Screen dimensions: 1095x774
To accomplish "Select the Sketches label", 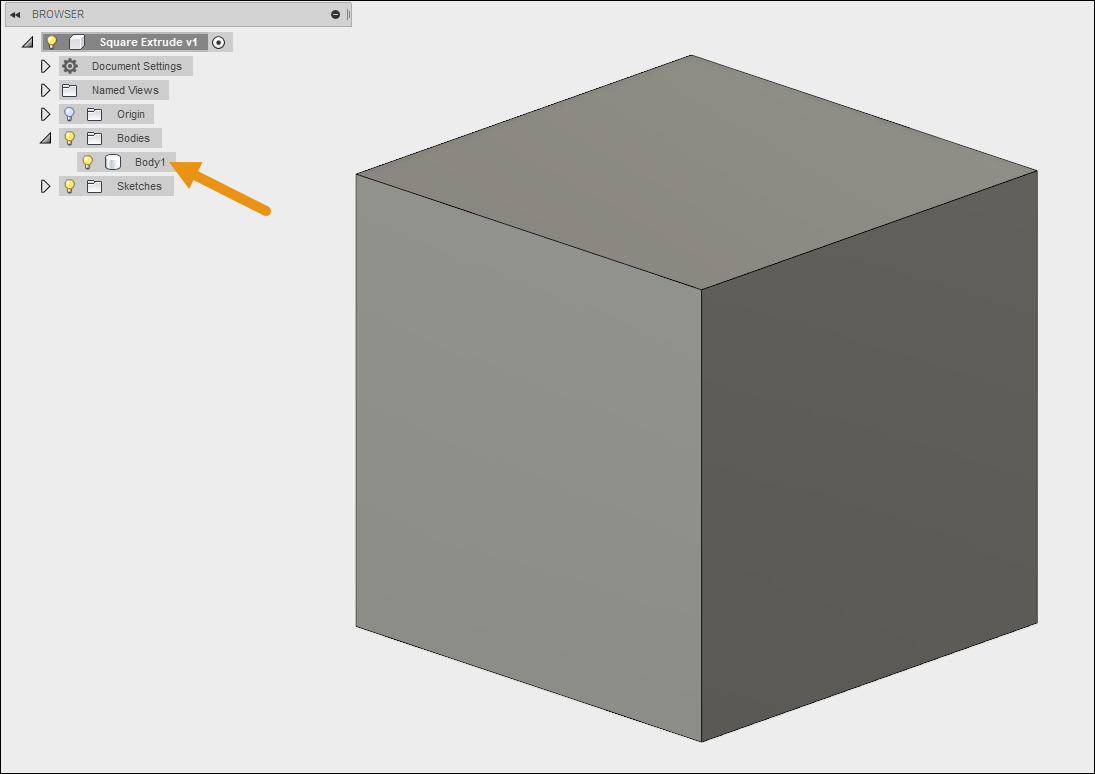I will pyautogui.click(x=139, y=187).
